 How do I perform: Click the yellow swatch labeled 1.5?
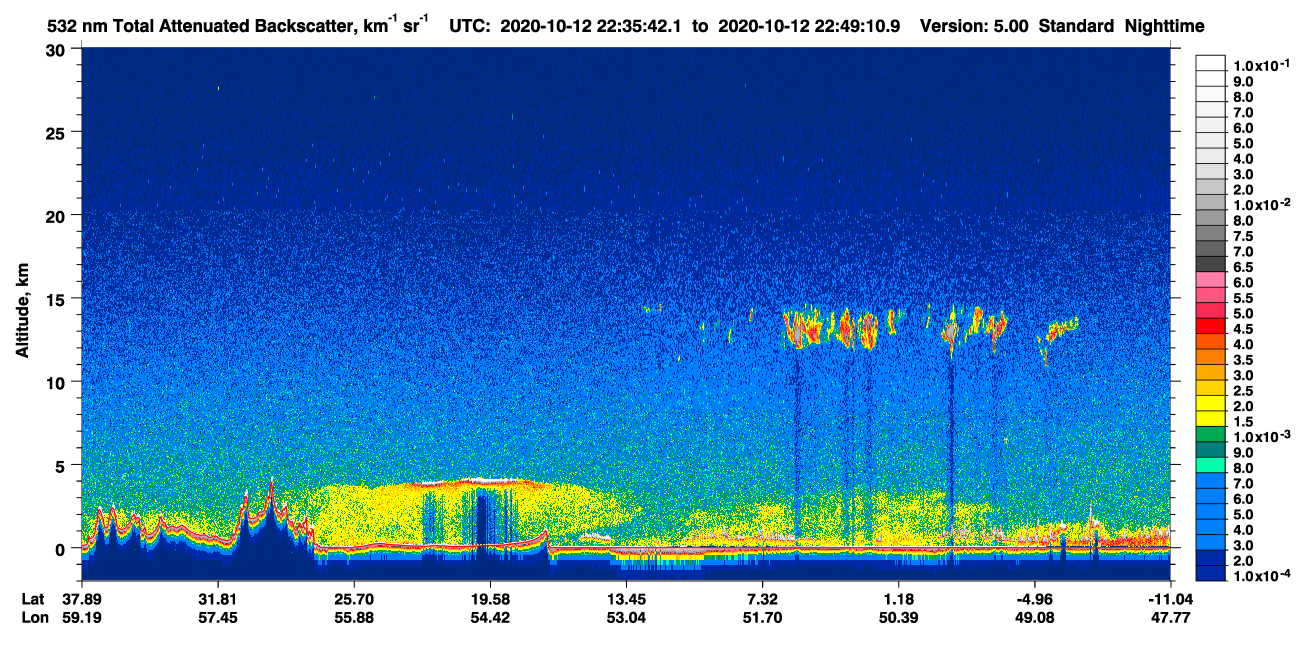tap(1210, 420)
